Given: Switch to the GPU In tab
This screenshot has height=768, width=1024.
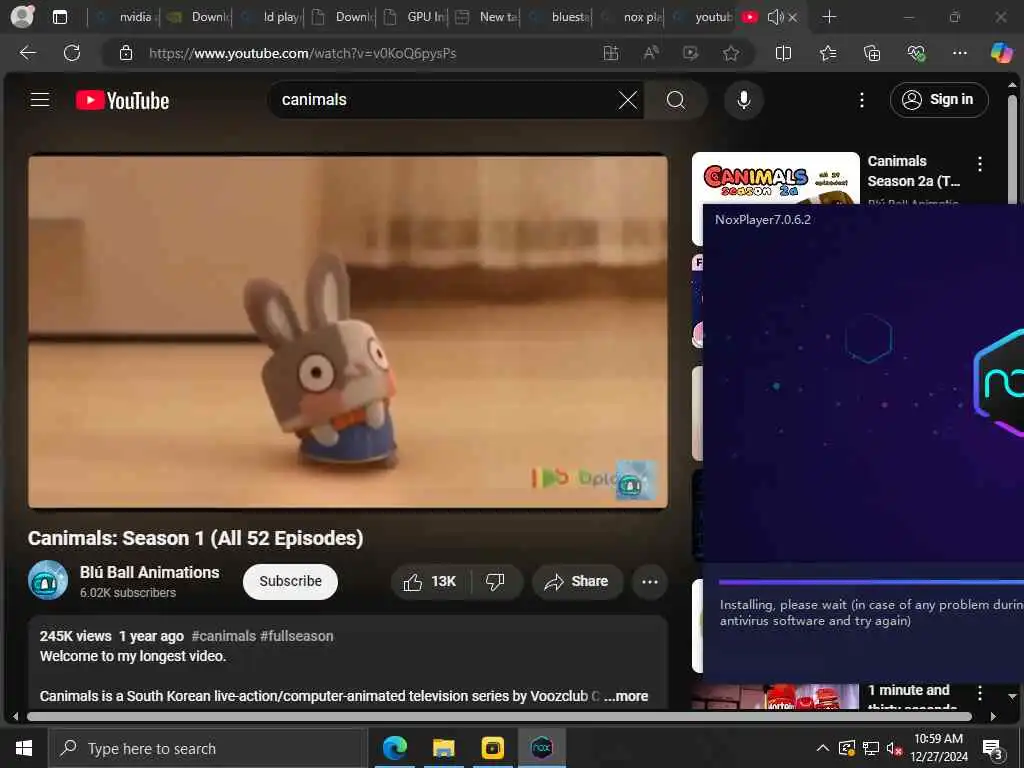Looking at the screenshot, I should coord(415,17).
